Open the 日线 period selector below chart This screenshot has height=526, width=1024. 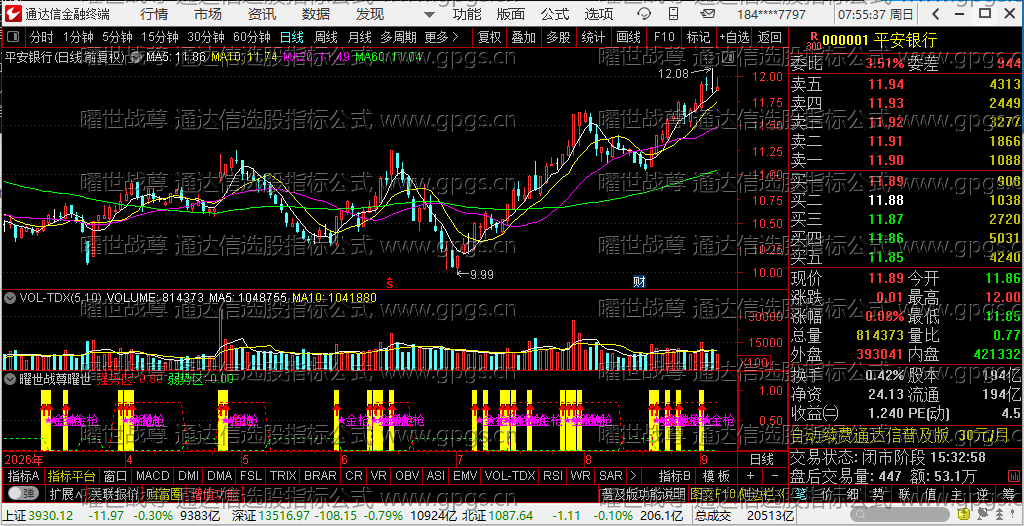click(x=761, y=459)
